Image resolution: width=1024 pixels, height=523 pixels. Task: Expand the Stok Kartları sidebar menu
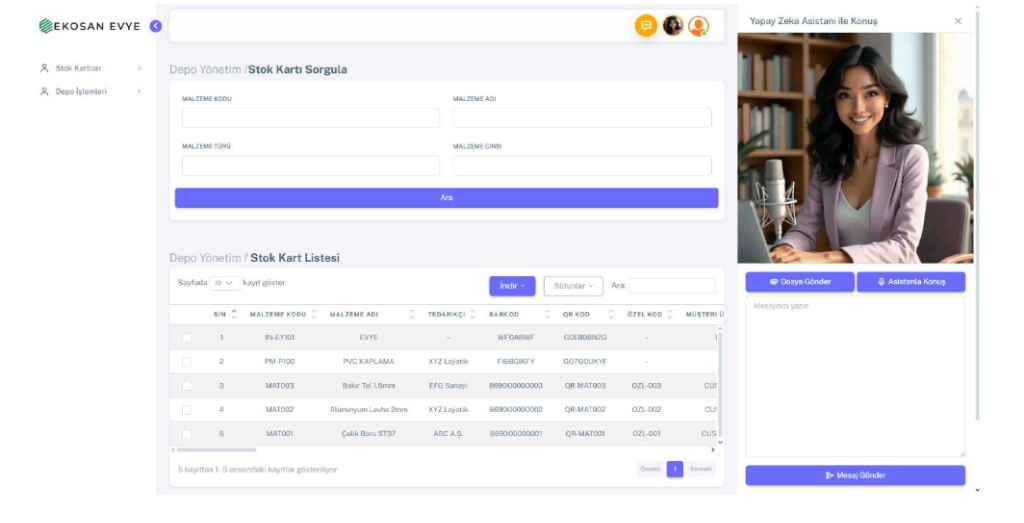coord(90,68)
